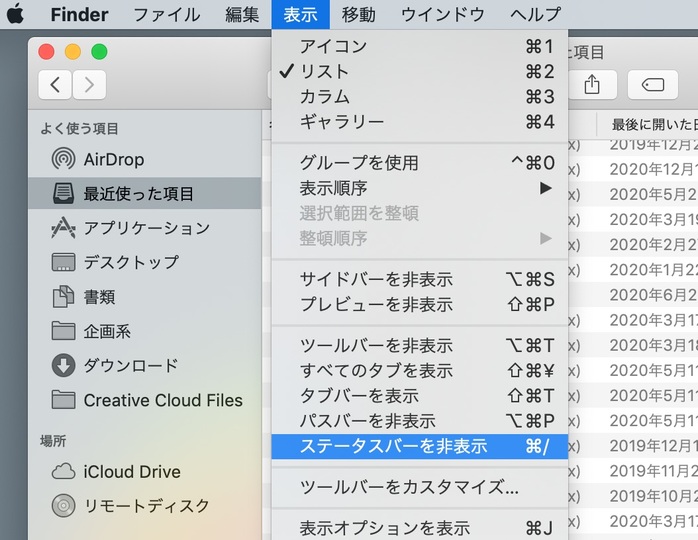Open リモートディスク in the sidebar
The image size is (698, 540).
point(145,506)
